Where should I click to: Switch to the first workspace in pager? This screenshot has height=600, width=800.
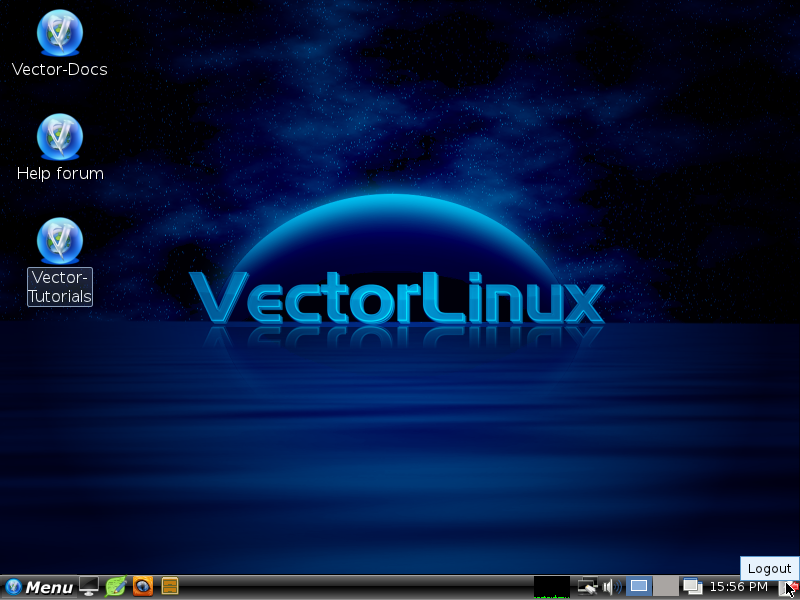point(639,586)
